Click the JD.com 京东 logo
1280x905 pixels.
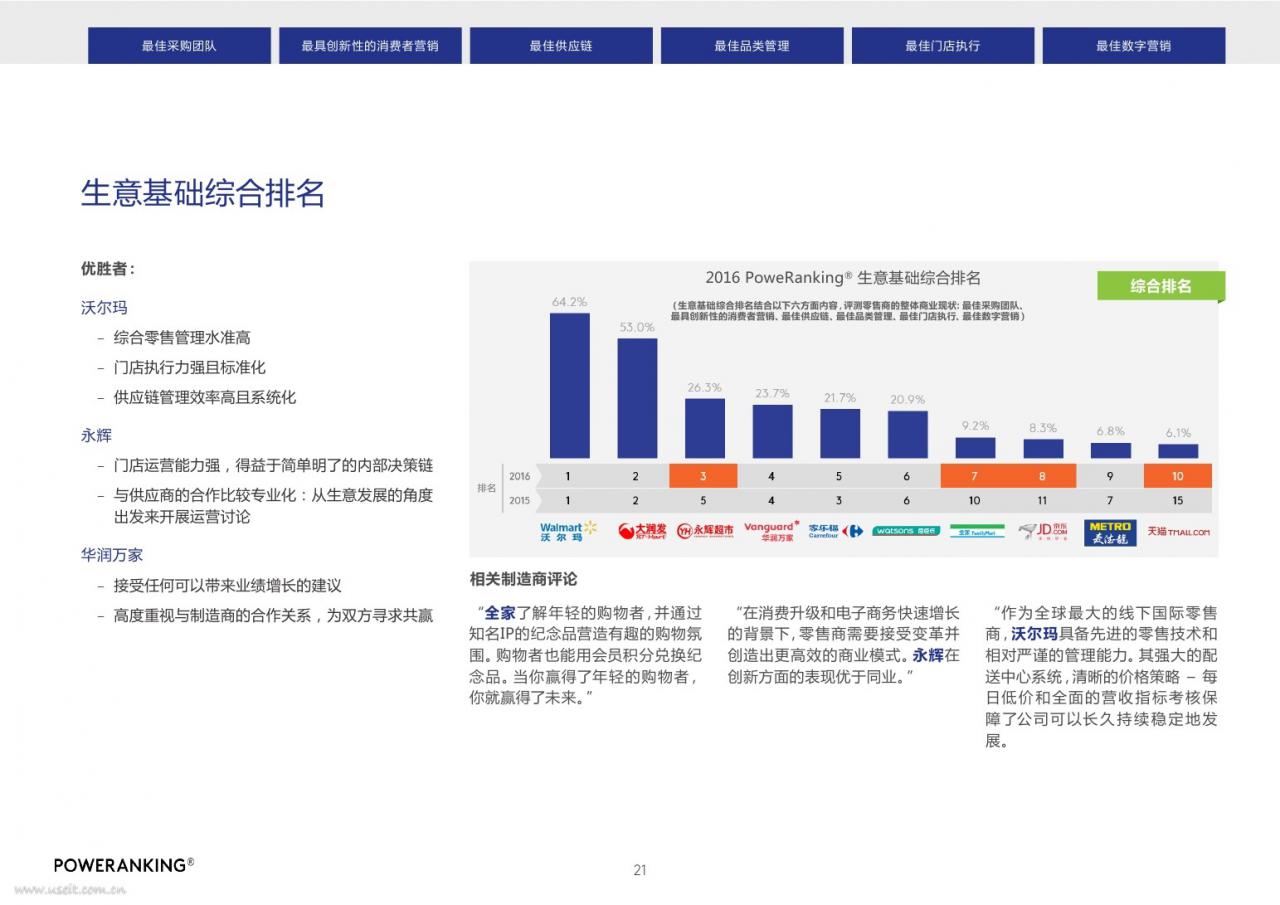point(1044,531)
